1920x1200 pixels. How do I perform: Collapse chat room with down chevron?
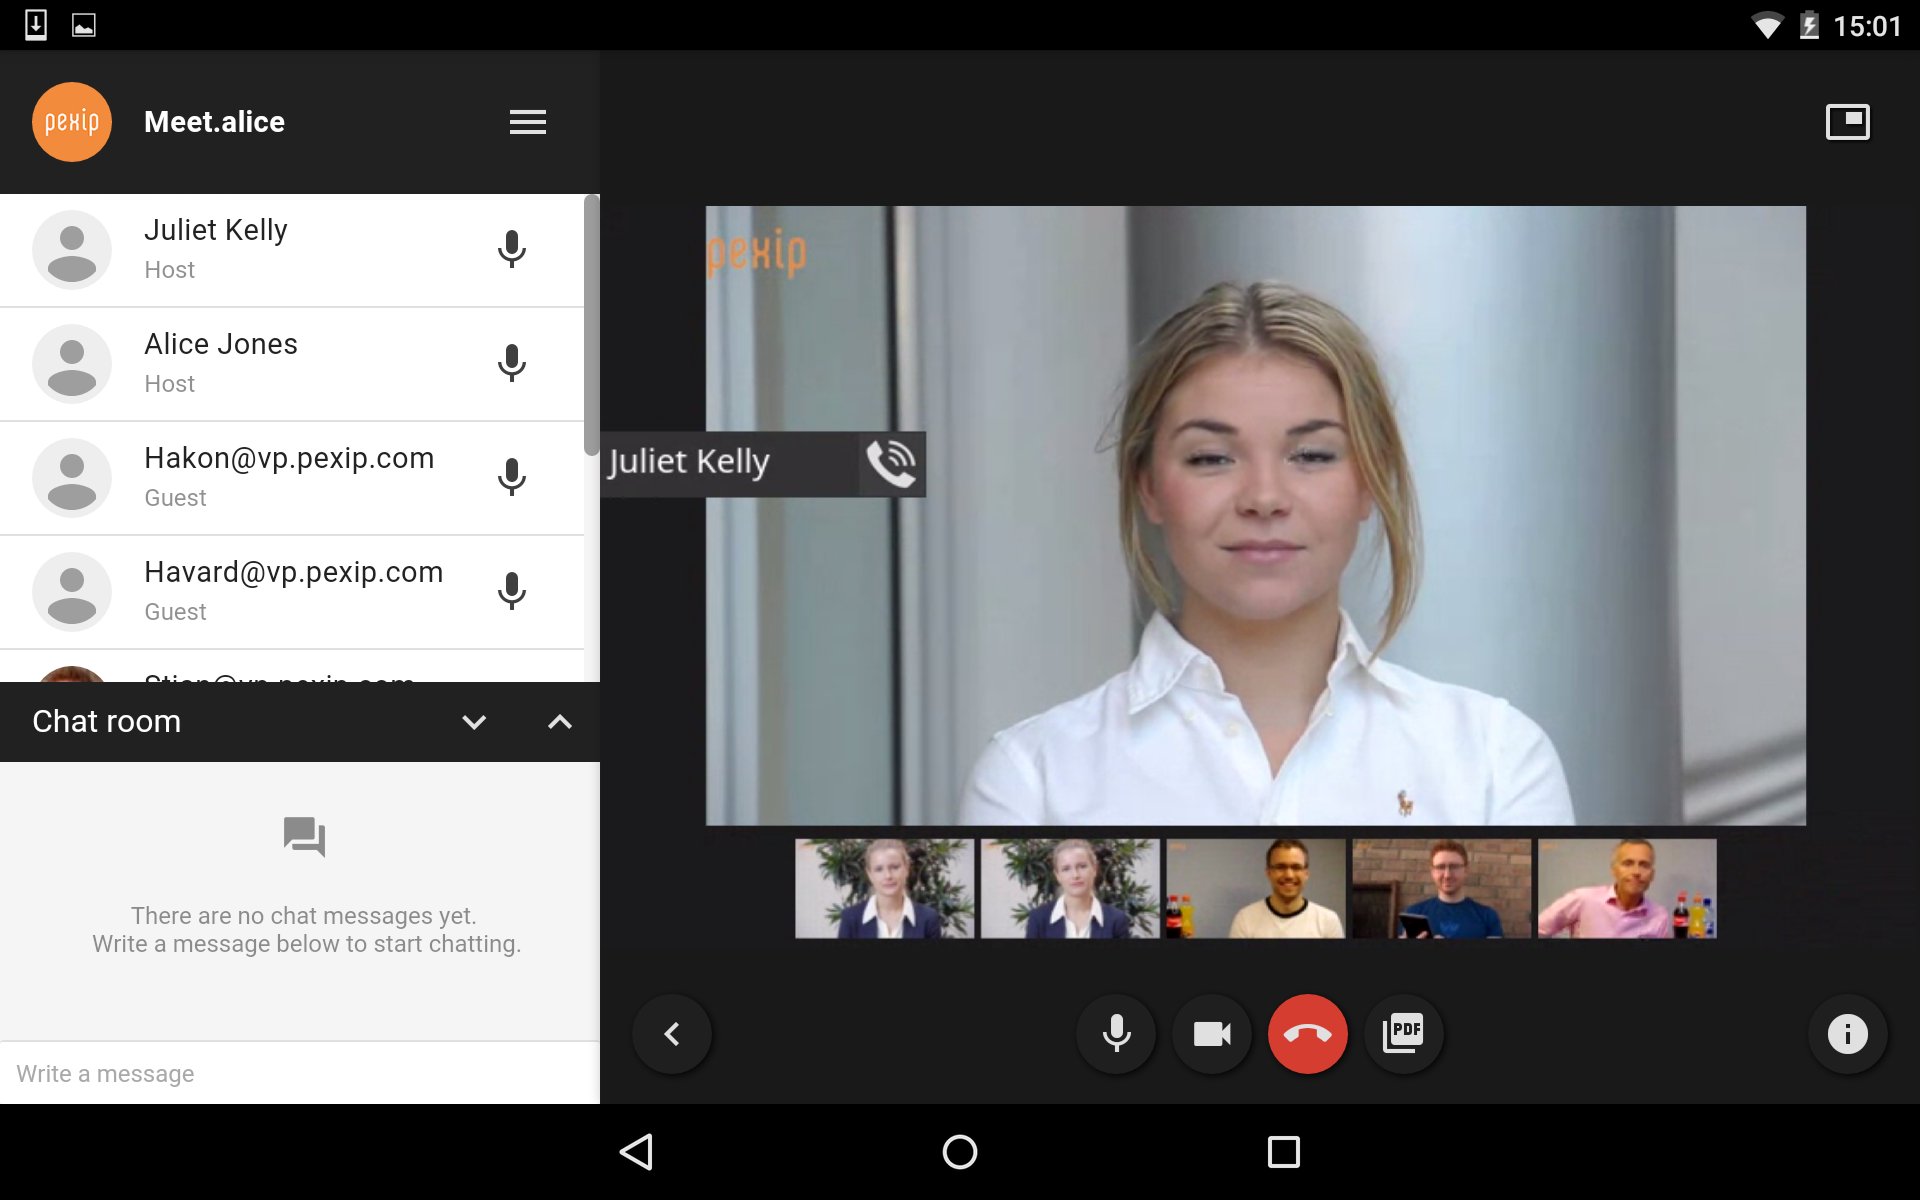(474, 722)
